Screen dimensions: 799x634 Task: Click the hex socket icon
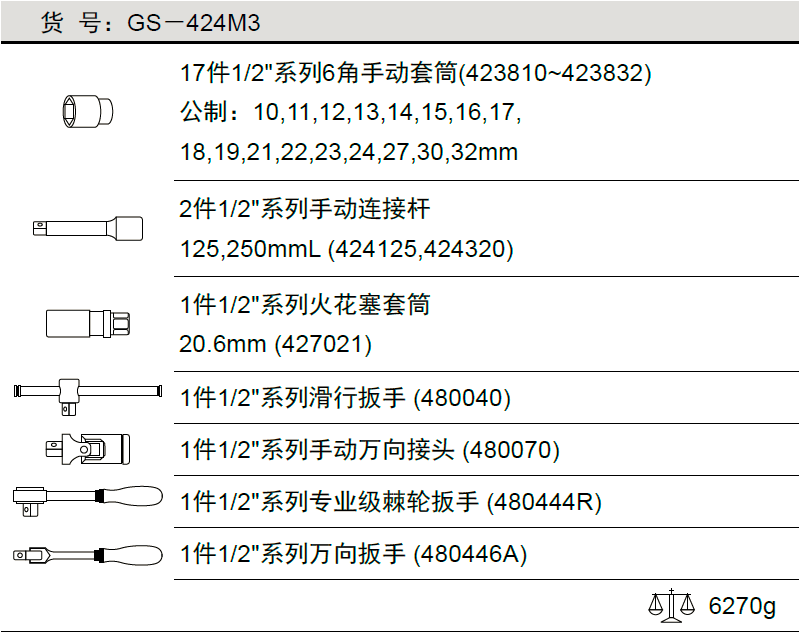coord(87,111)
